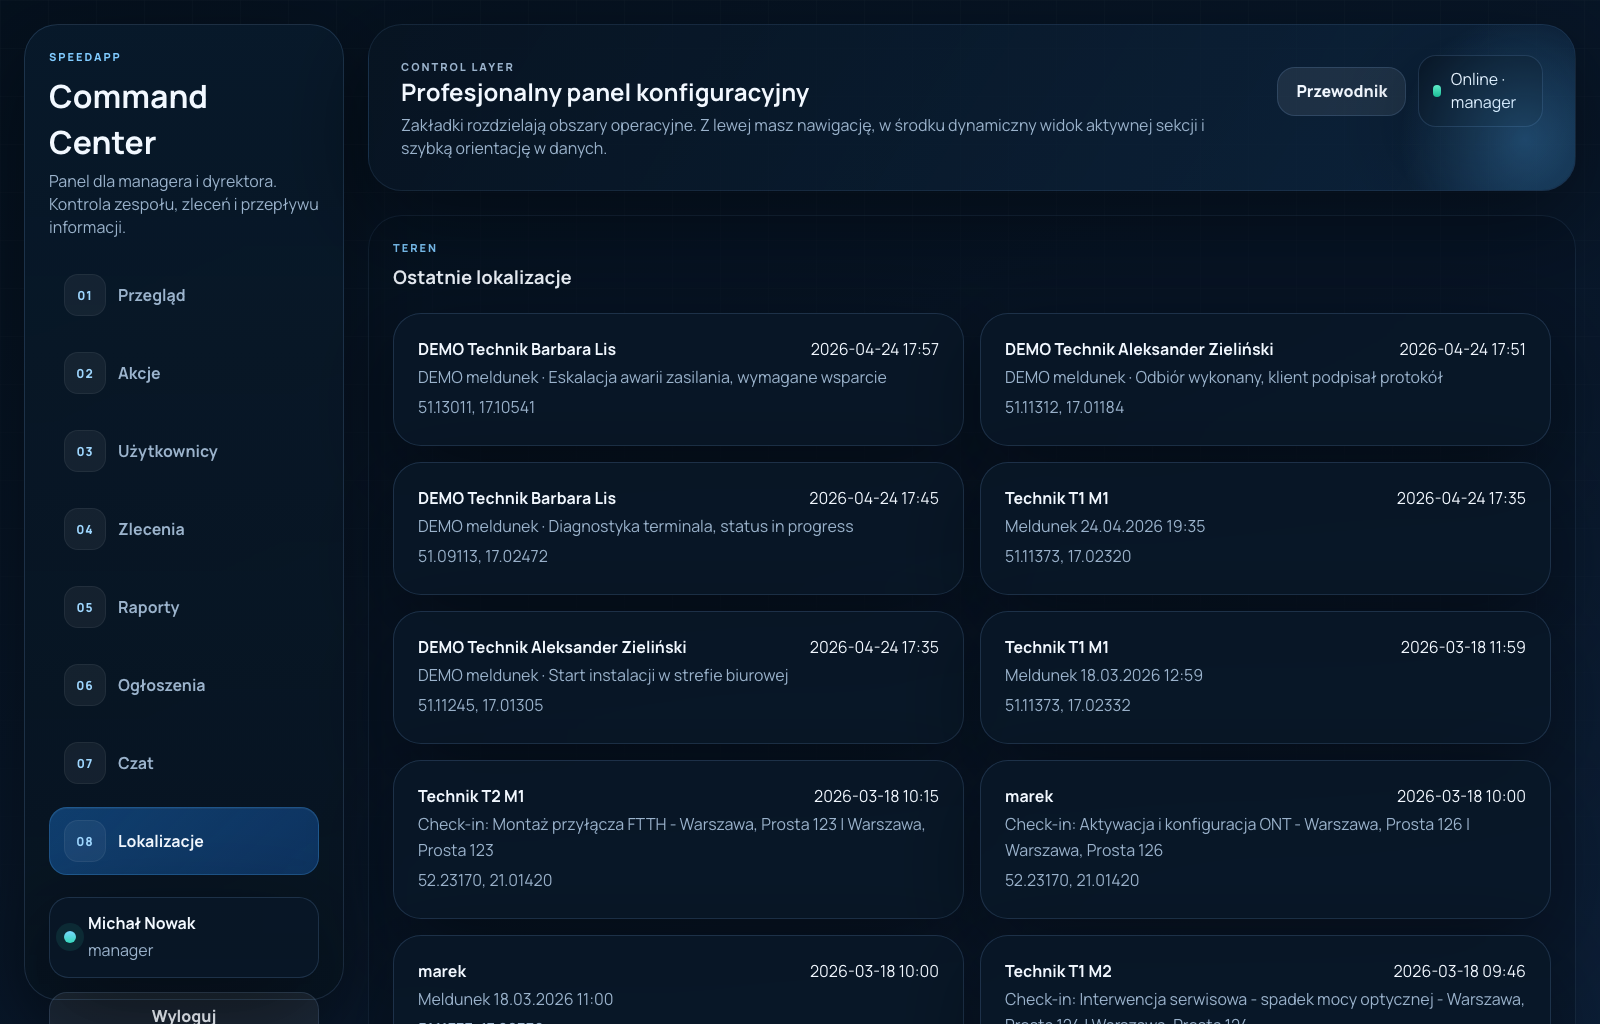Switch to the Zlecenia section

tap(184, 530)
